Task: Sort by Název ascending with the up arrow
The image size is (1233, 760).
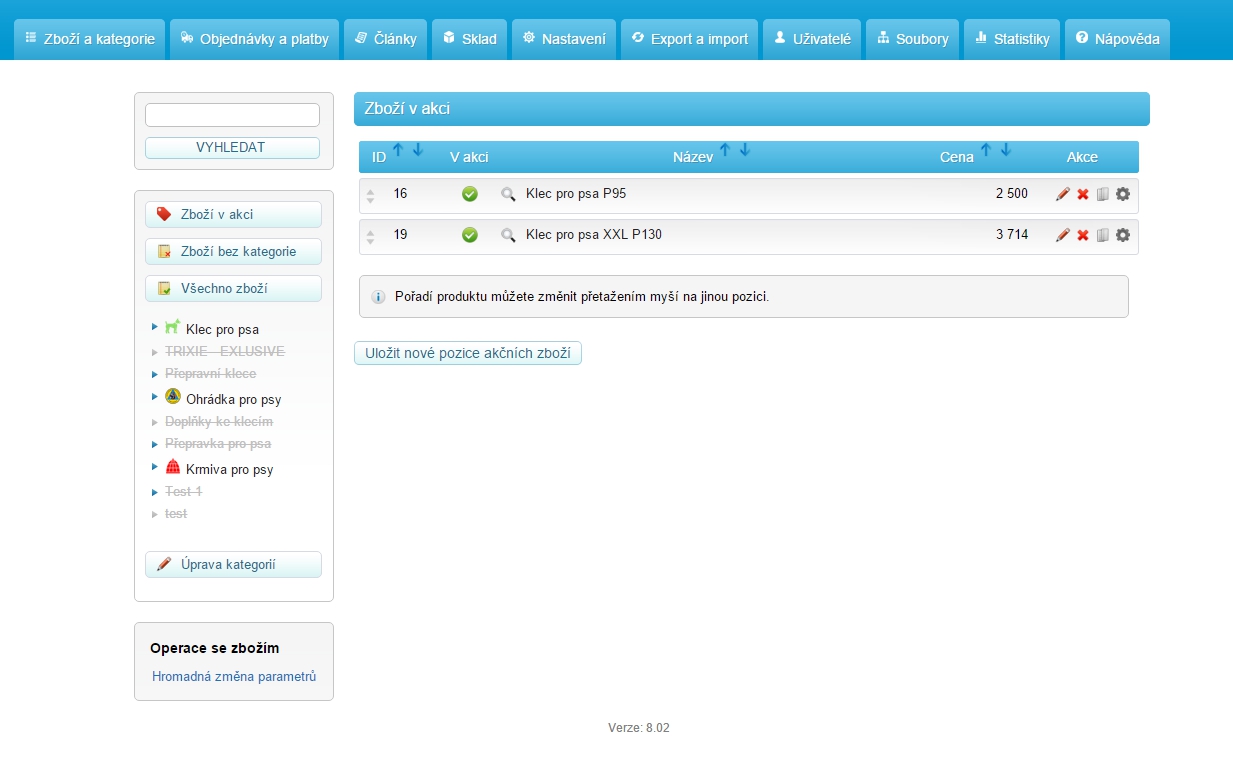Action: pos(725,150)
